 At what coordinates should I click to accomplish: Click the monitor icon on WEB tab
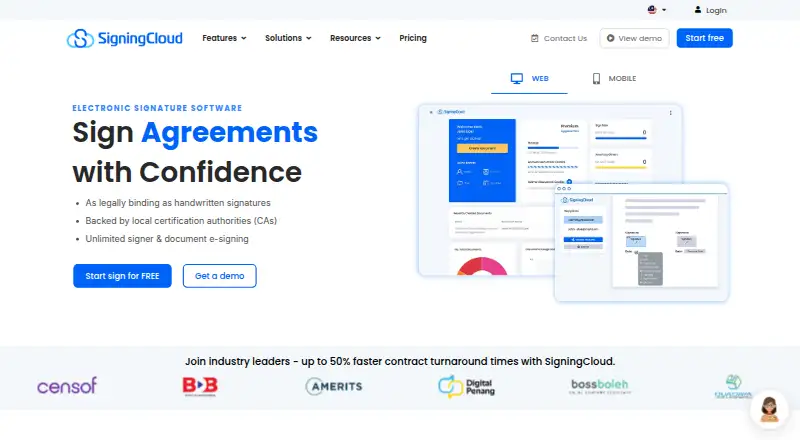(517, 79)
